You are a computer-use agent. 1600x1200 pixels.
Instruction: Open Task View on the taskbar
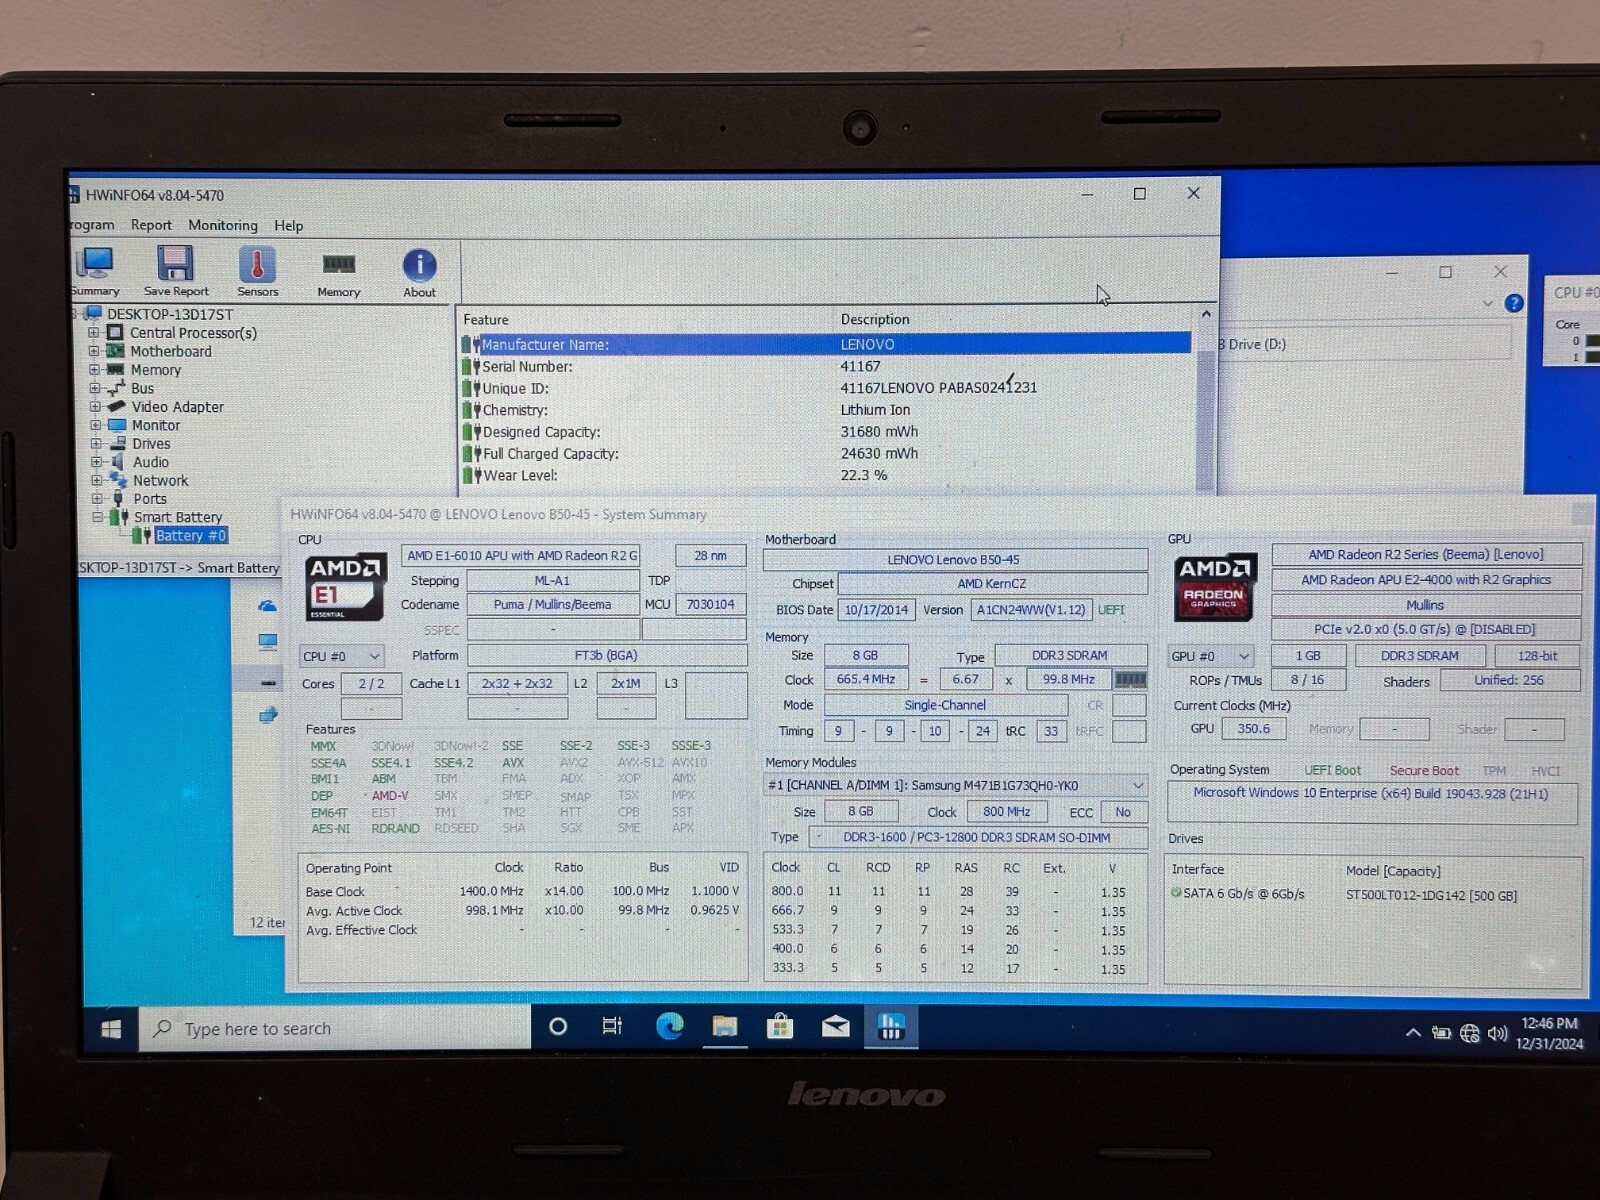[x=612, y=1027]
